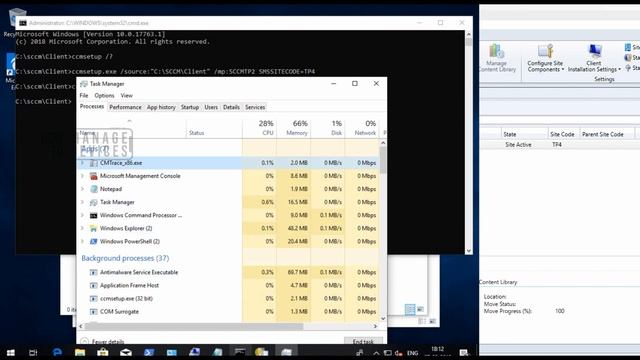
Task: Open the View menu in Task Manager
Action: [127, 96]
